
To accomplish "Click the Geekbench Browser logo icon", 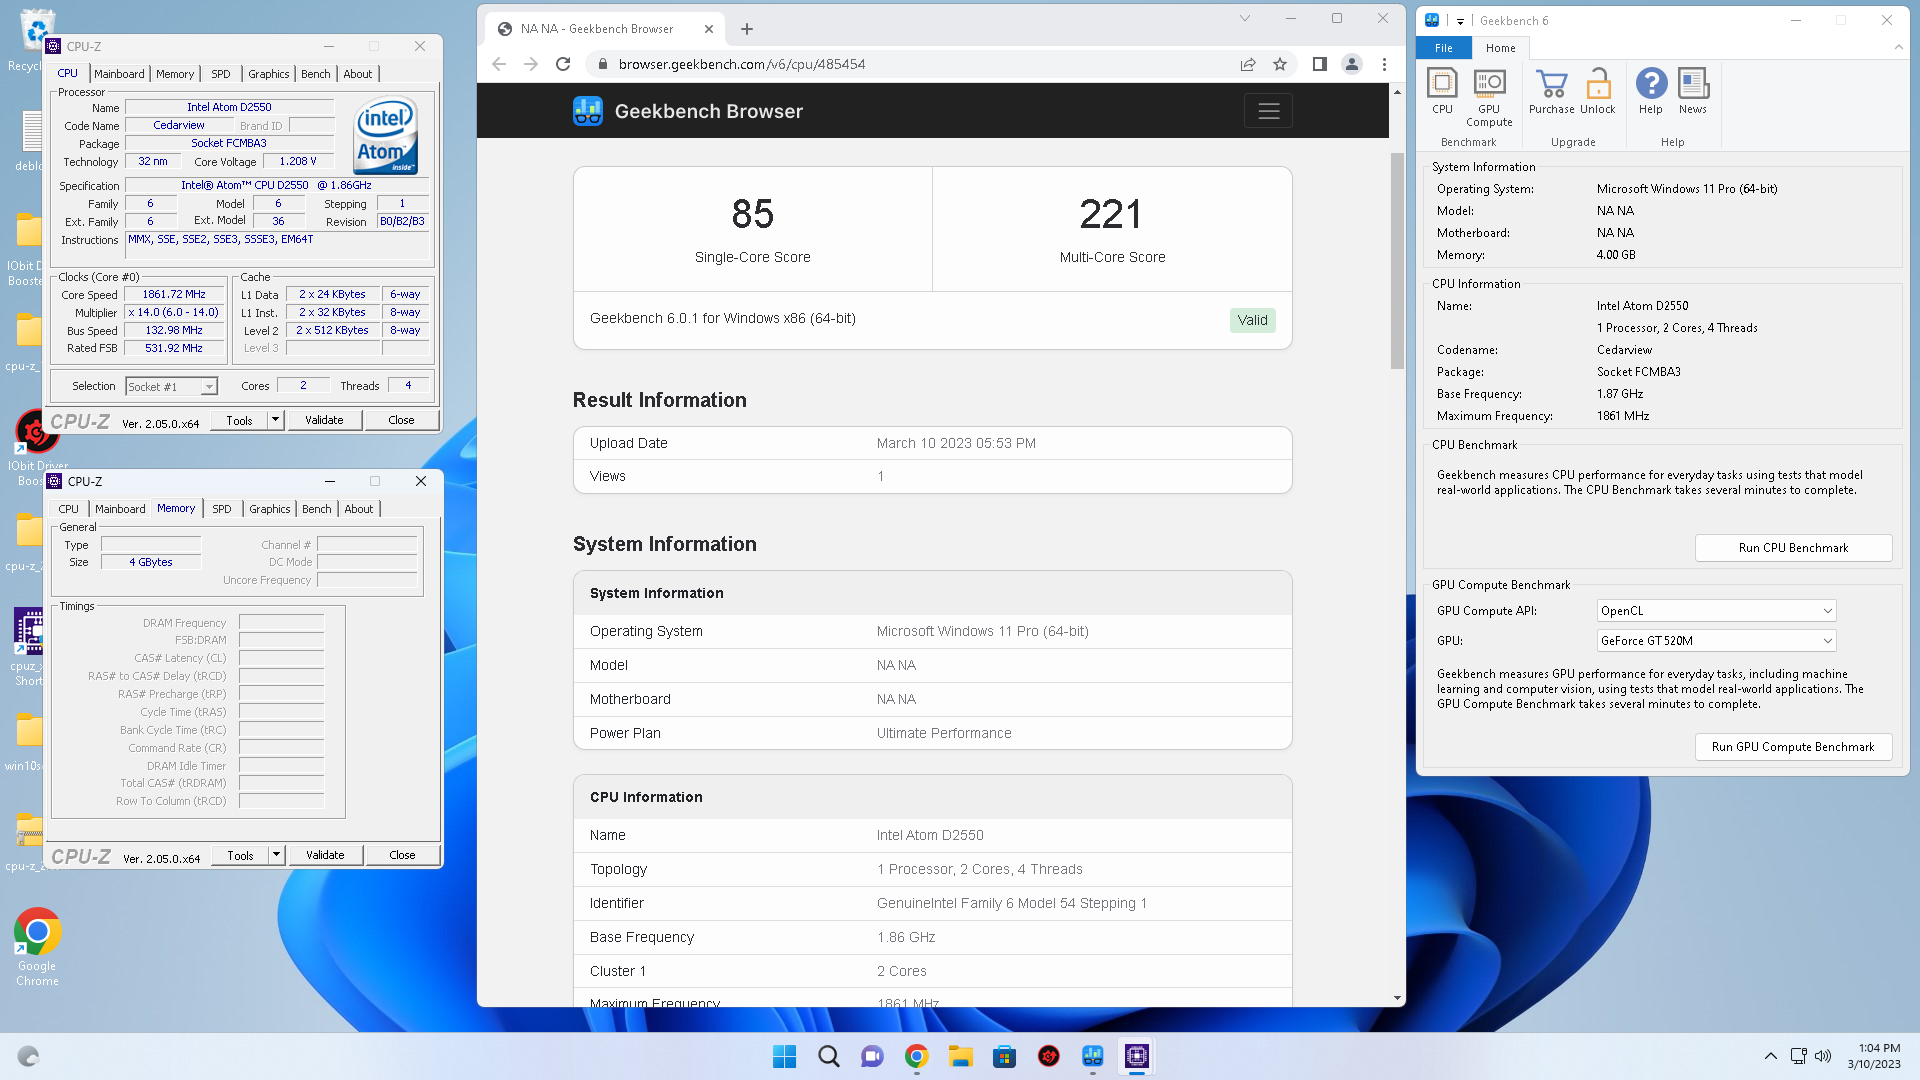I will pyautogui.click(x=588, y=111).
